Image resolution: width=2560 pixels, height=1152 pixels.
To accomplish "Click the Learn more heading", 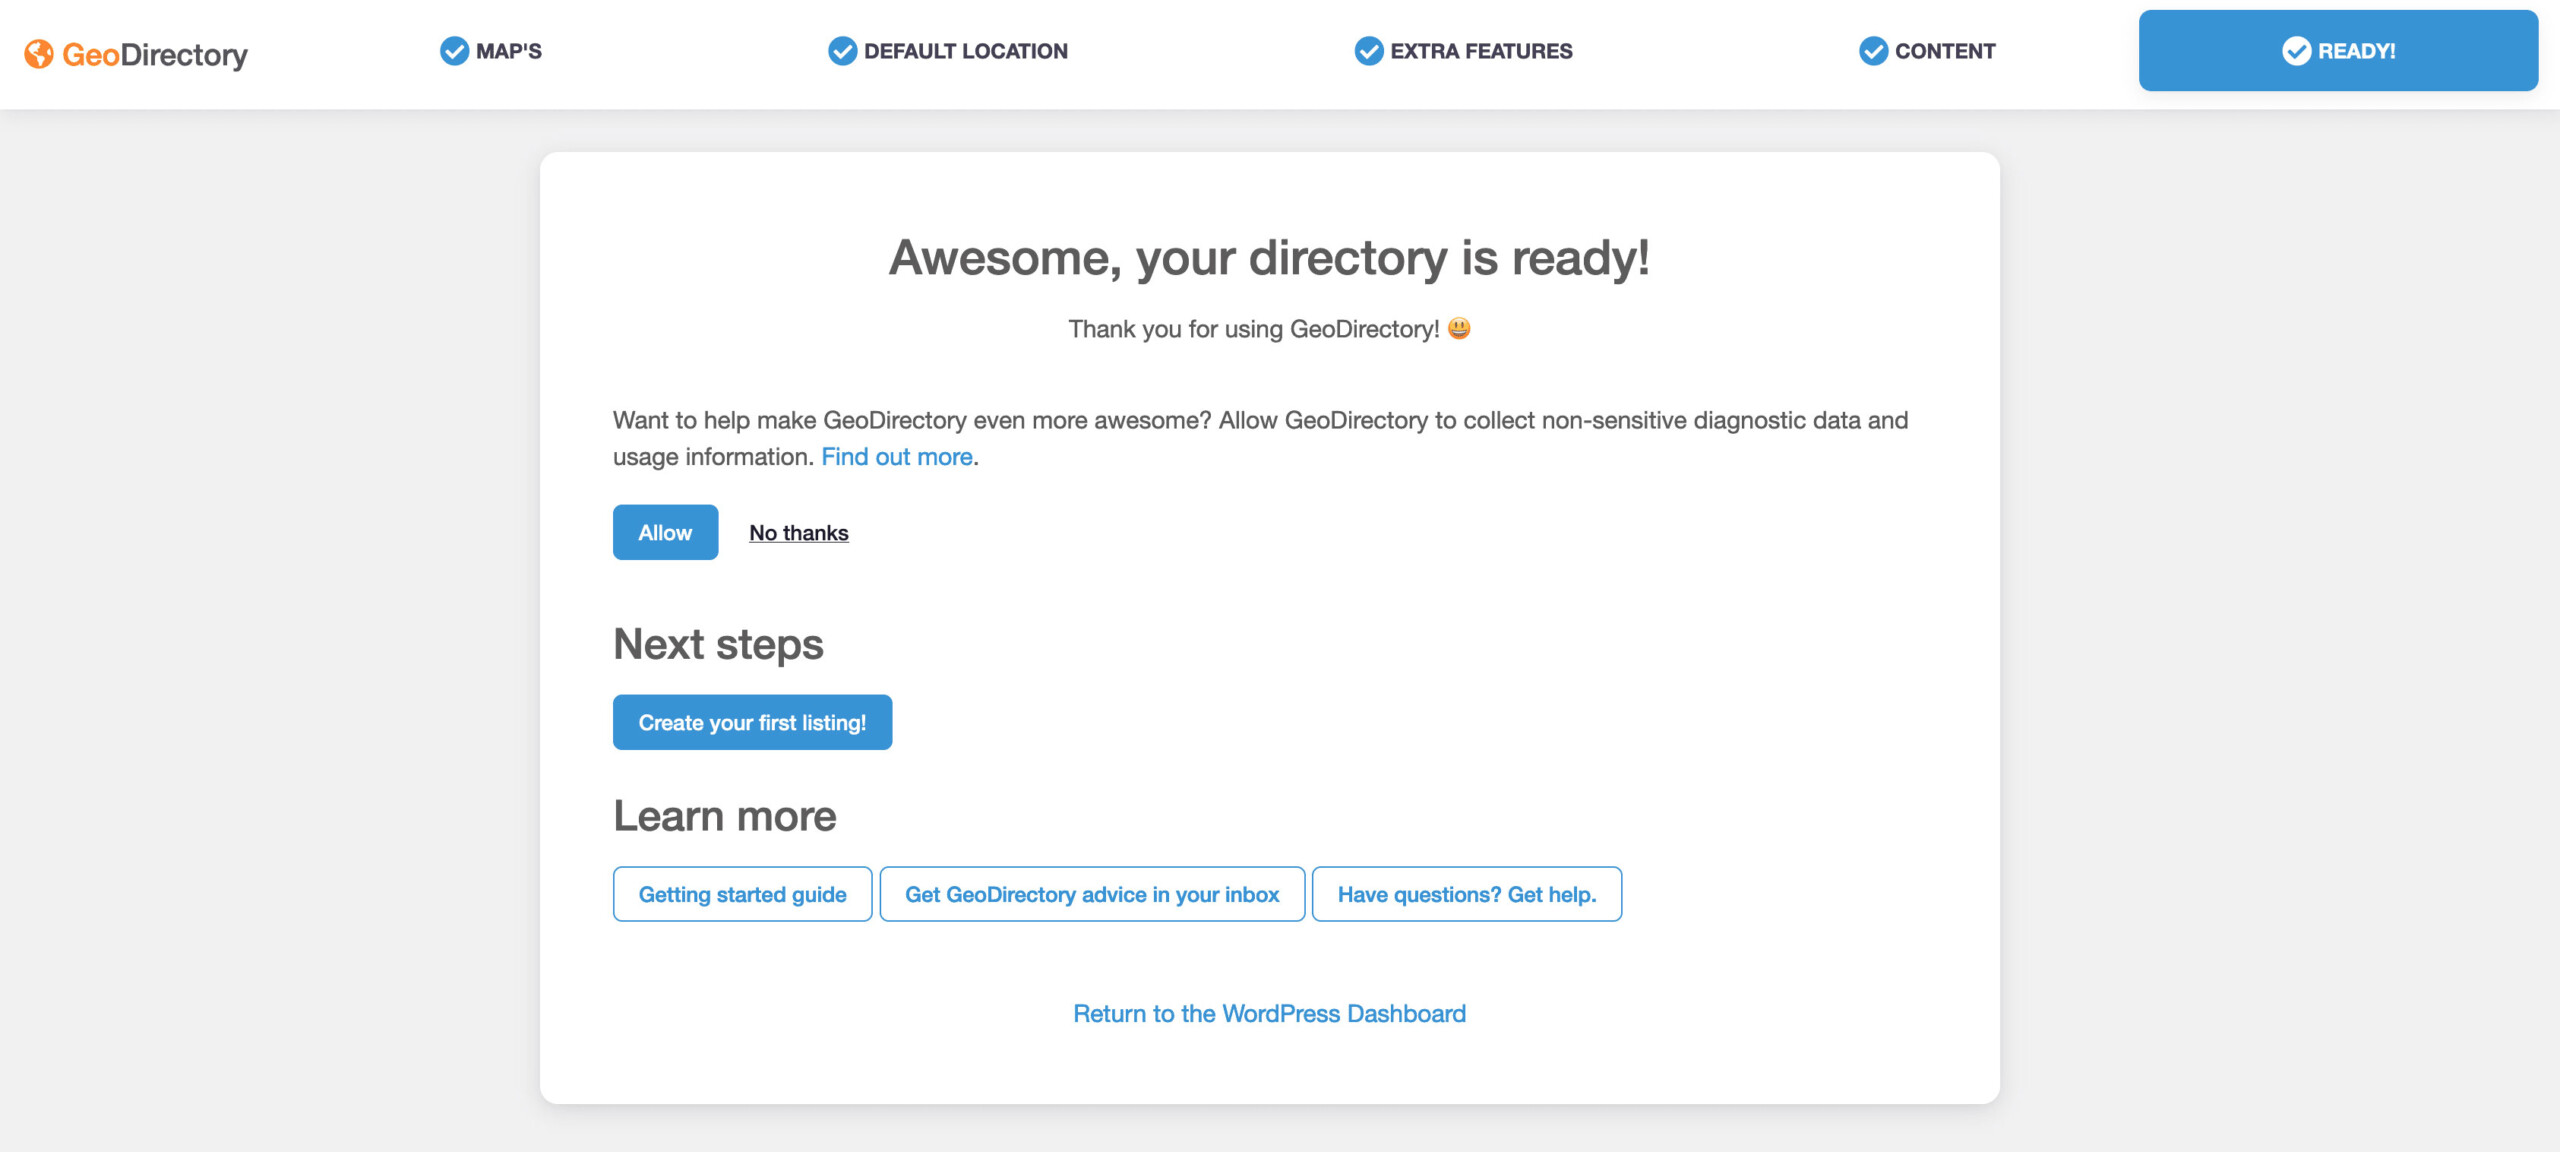I will click(x=725, y=817).
